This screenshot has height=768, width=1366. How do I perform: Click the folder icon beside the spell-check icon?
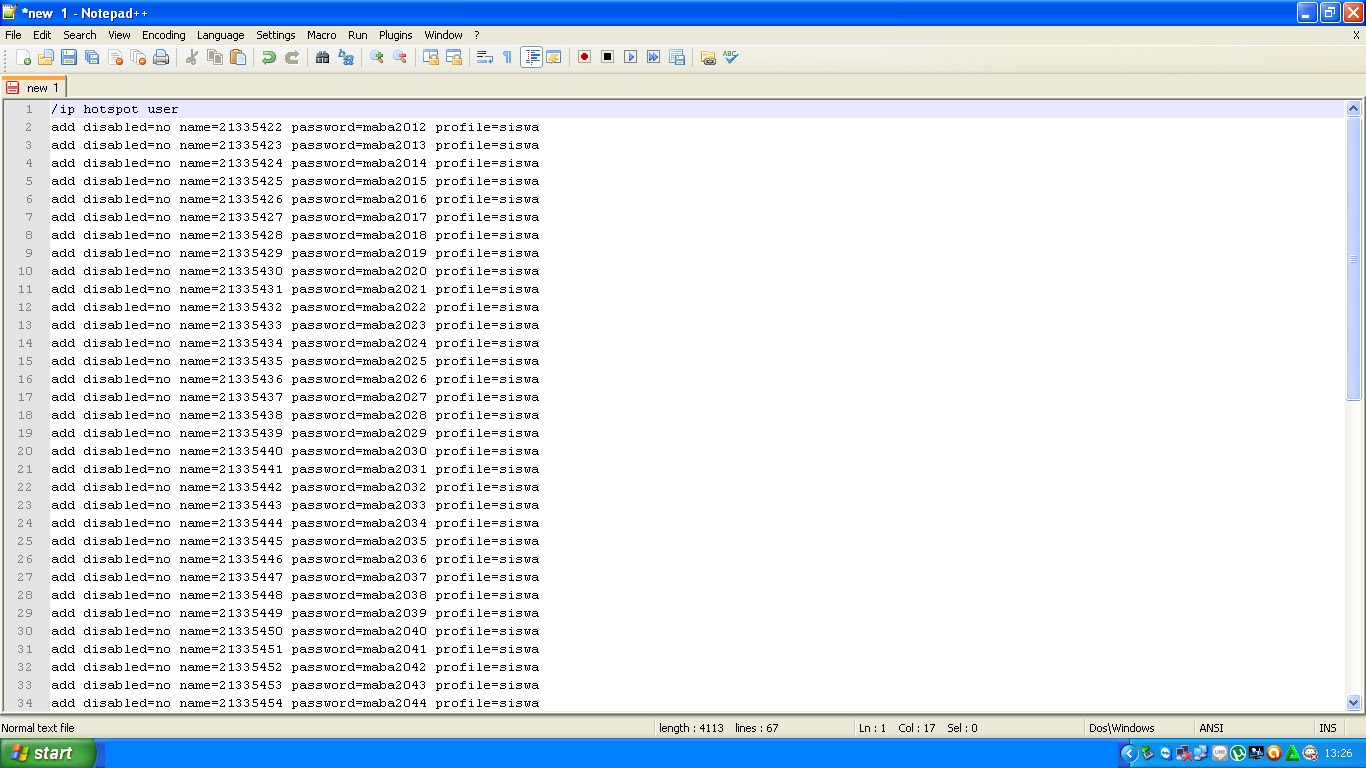pos(708,58)
